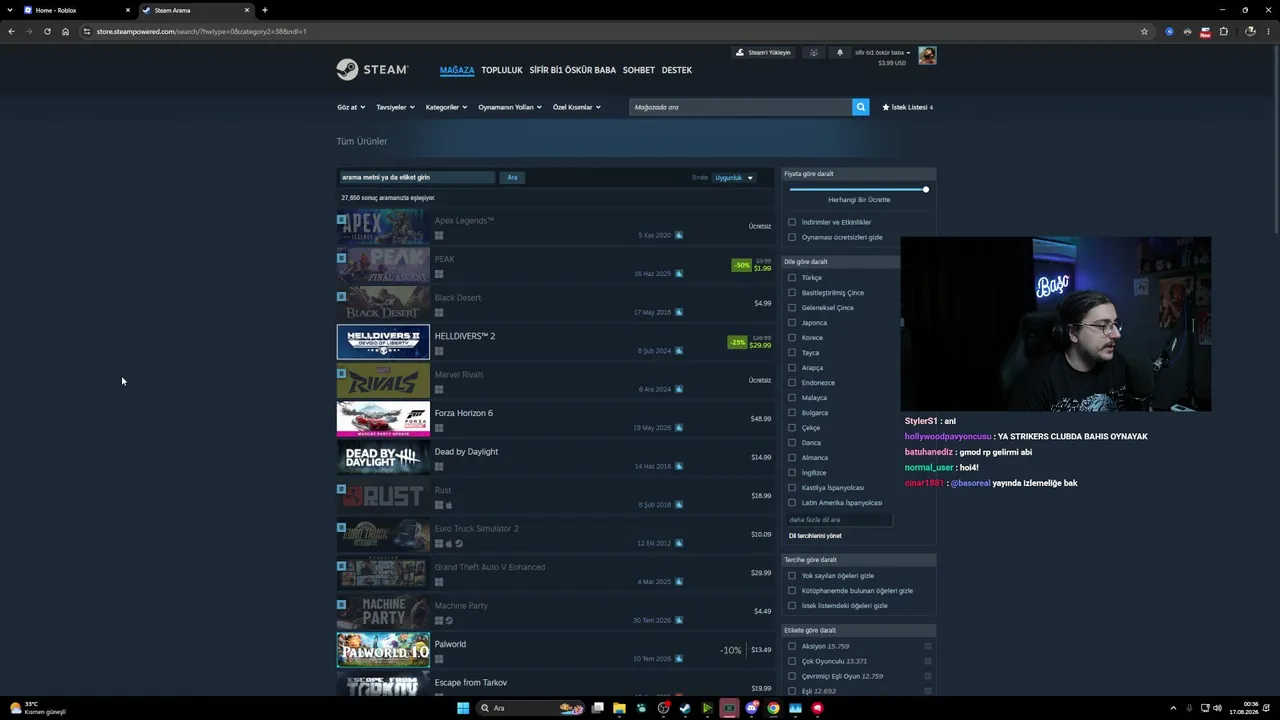Click the language search field daha fazla dil ara

pos(838,520)
